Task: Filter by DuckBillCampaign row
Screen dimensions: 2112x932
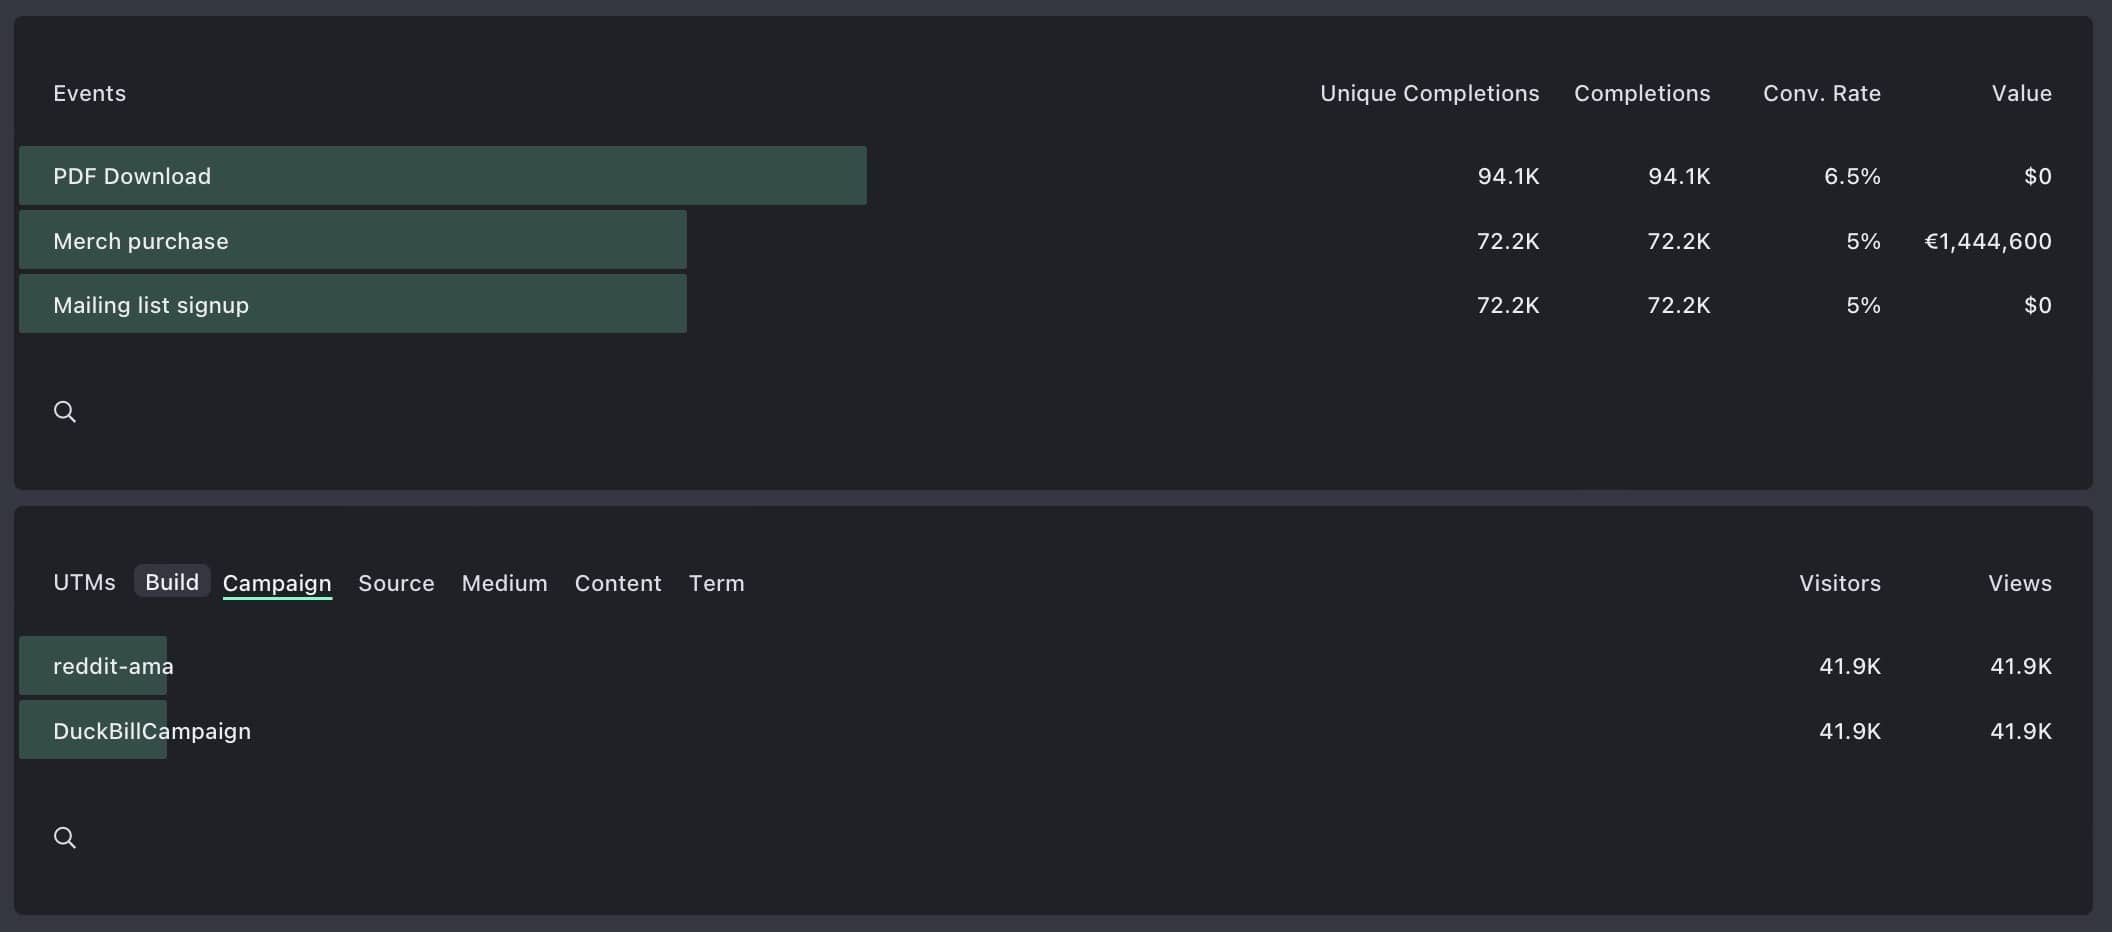Action: coord(152,731)
